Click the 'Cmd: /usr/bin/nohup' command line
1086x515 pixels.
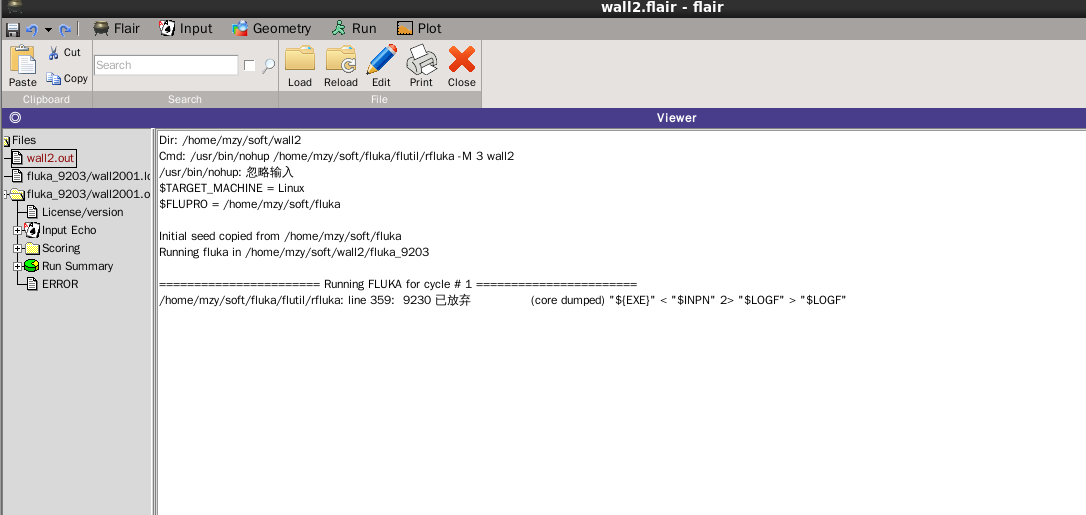pyautogui.click(x=337, y=156)
